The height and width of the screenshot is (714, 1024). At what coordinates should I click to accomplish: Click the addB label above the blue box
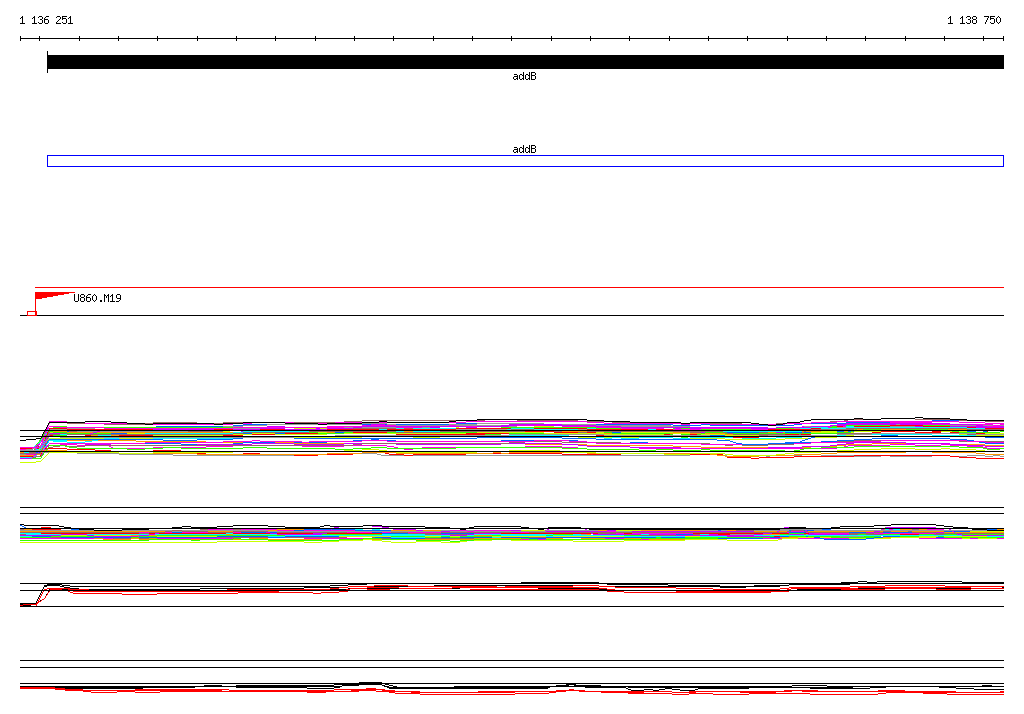click(524, 150)
